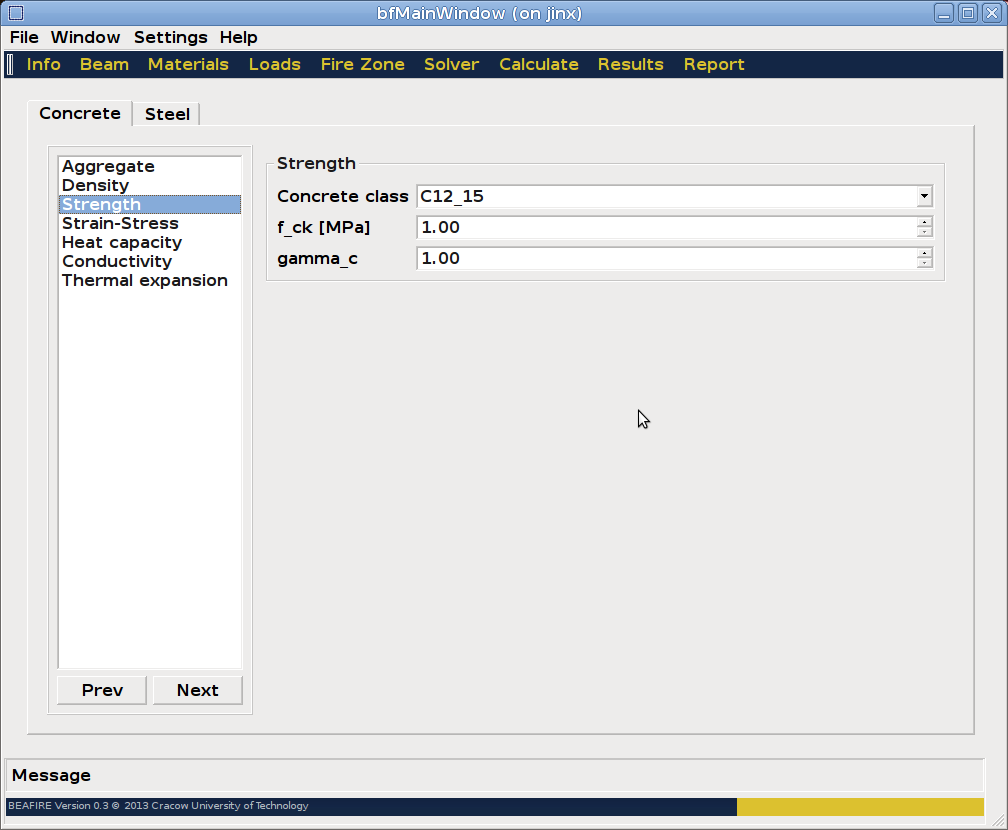This screenshot has width=1008, height=830.
Task: Click the toolbar grip handle left of Info
Action: [10, 65]
